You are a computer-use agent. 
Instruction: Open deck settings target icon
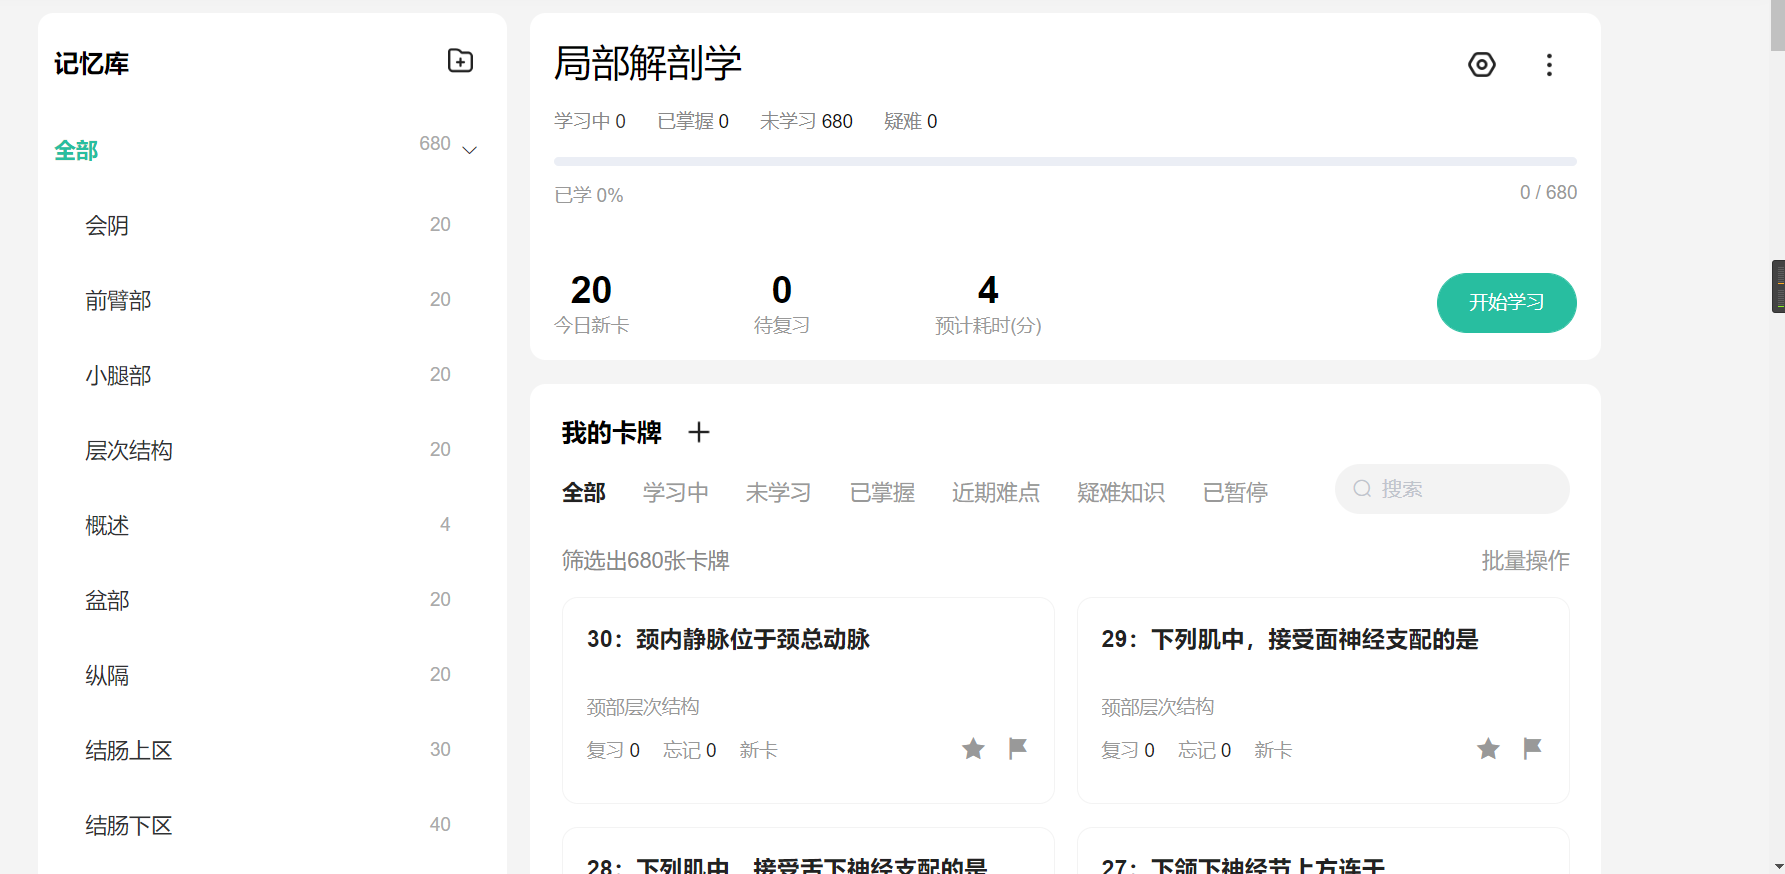1482,65
